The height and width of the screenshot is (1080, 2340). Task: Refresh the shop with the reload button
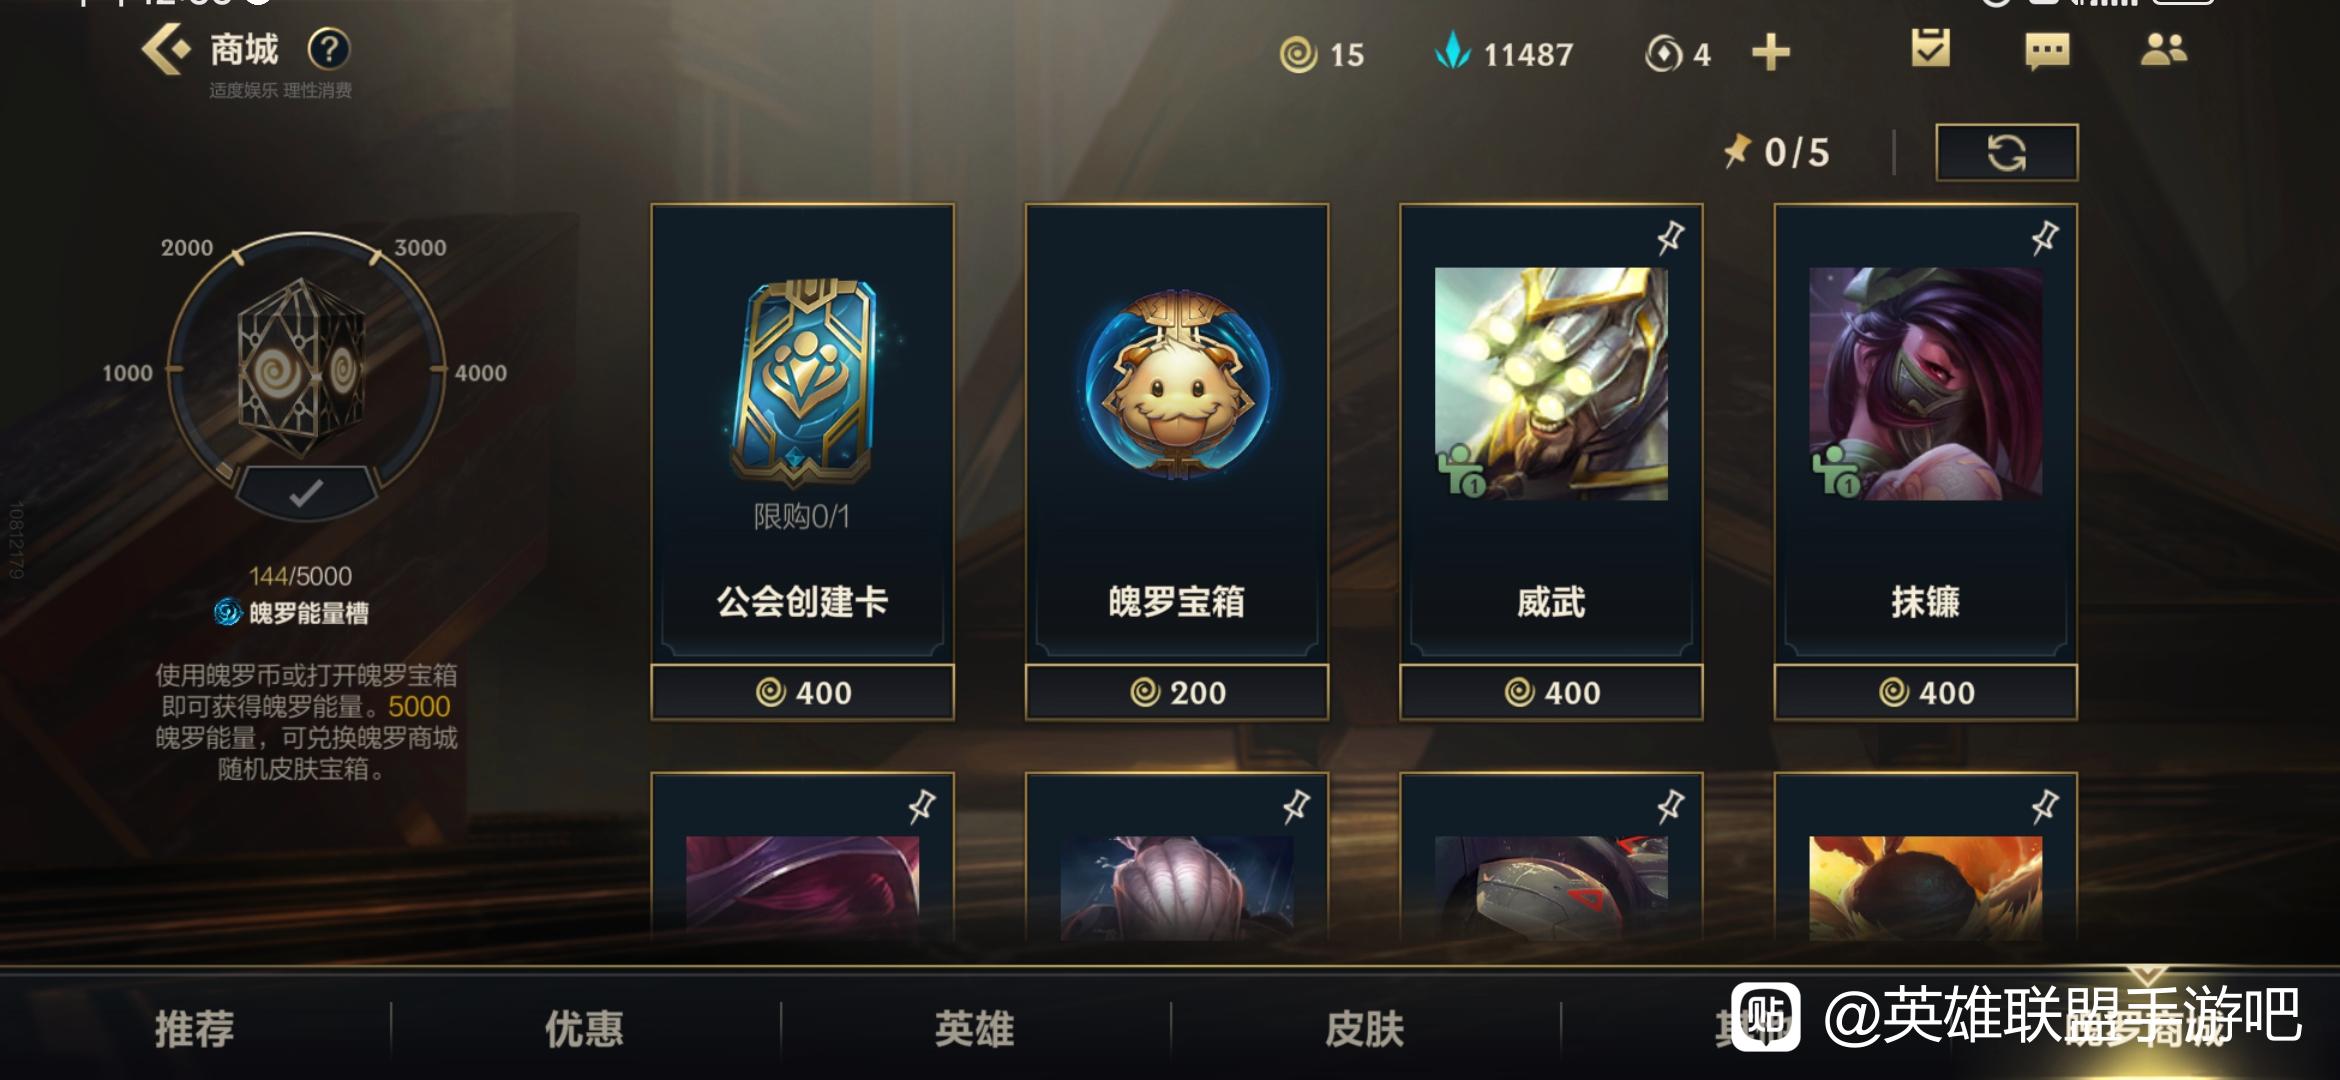pyautogui.click(x=2006, y=153)
